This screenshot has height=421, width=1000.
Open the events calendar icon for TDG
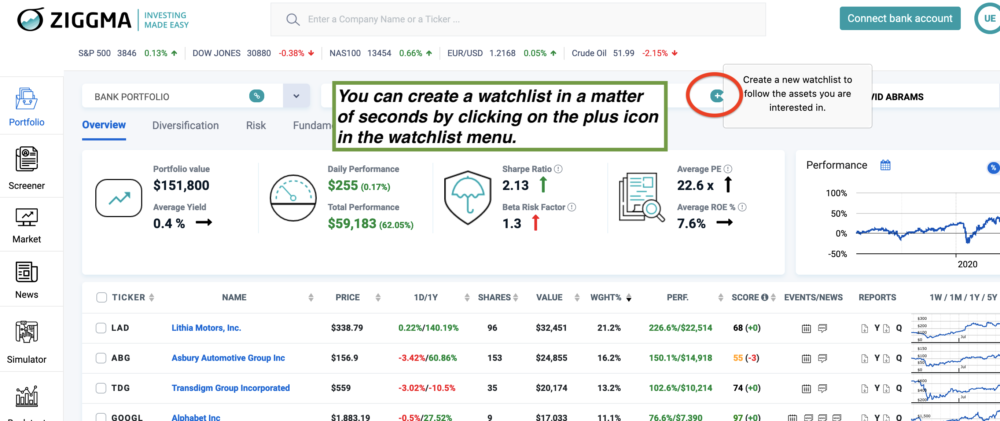[x=806, y=388]
